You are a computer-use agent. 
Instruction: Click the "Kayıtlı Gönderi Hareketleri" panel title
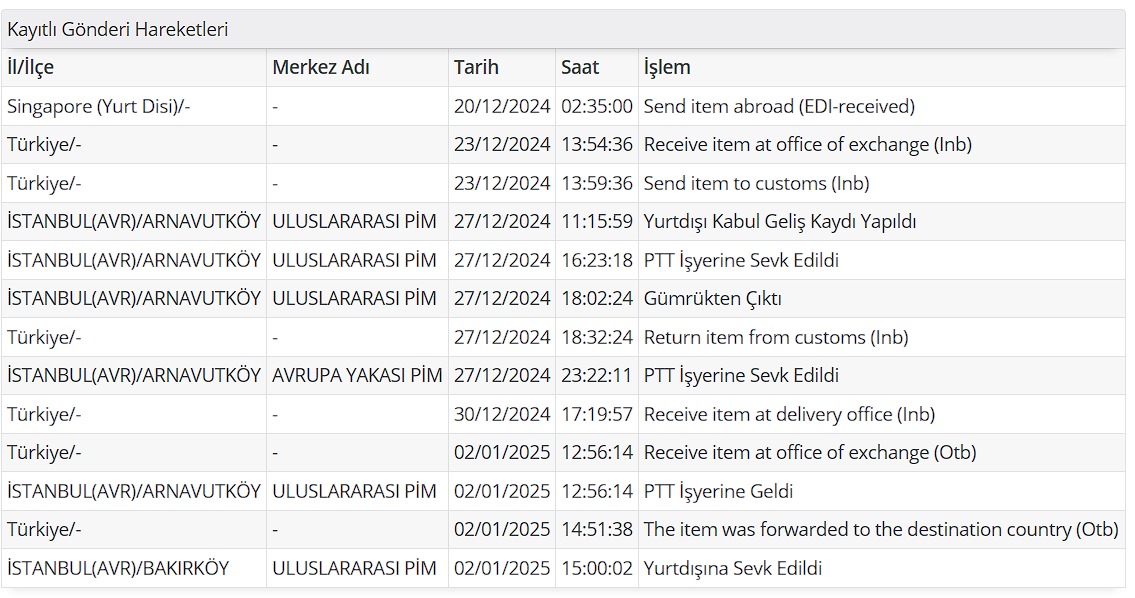click(118, 30)
